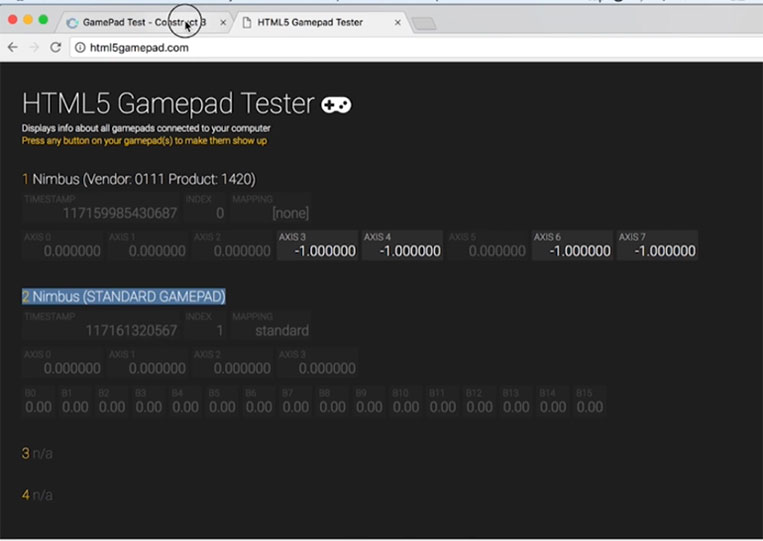
Task: Click button B12 value cell
Action: 479,402
